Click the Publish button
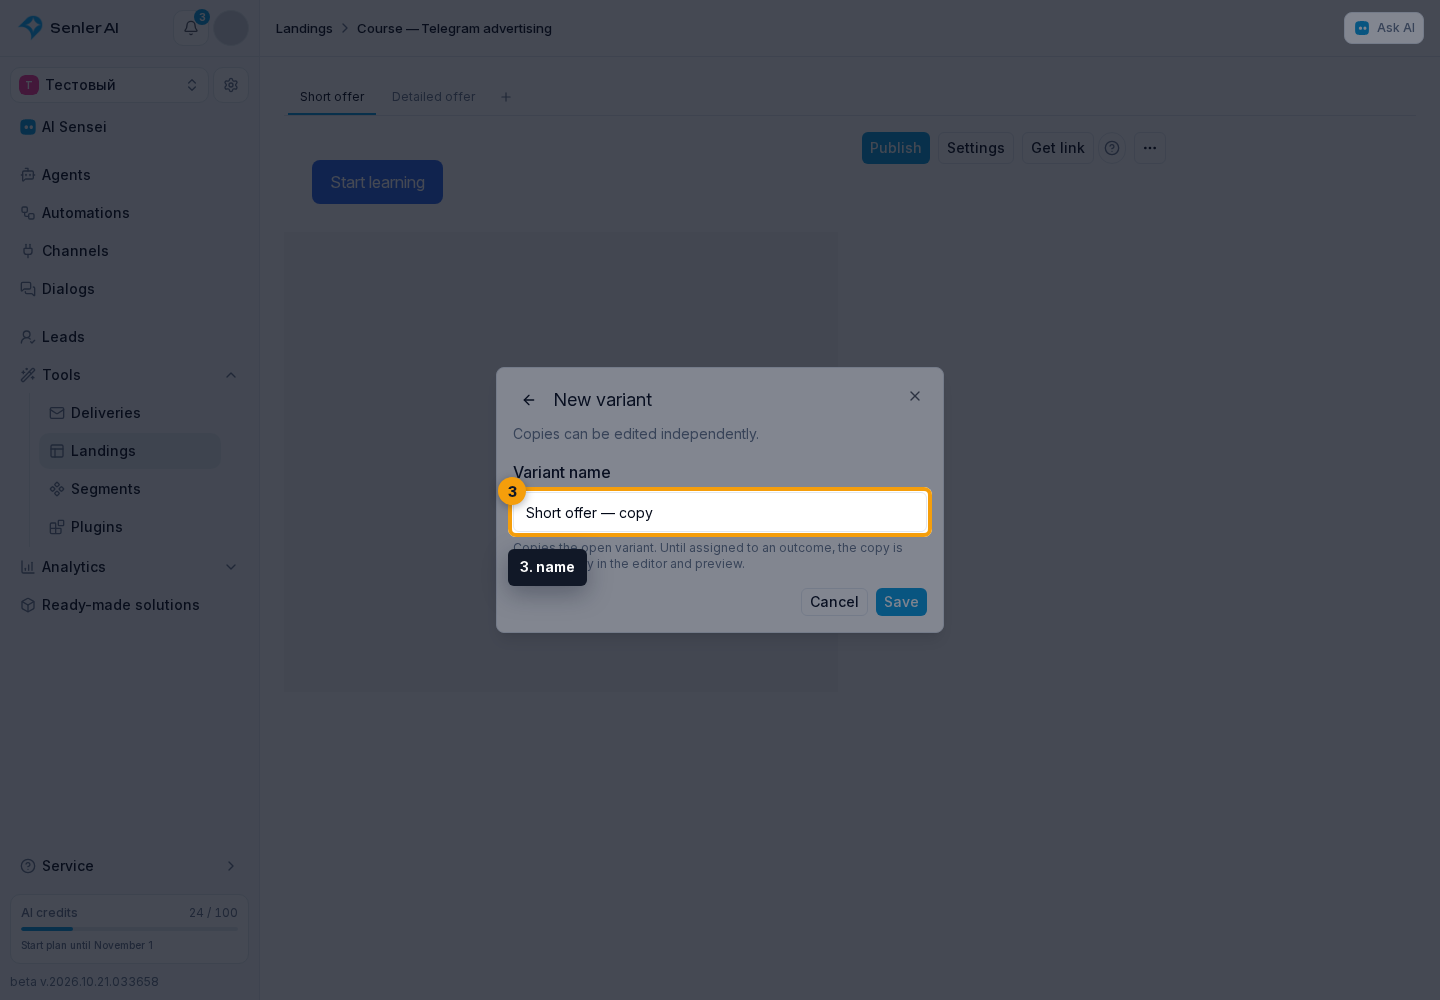The width and height of the screenshot is (1440, 1000). [x=896, y=148]
